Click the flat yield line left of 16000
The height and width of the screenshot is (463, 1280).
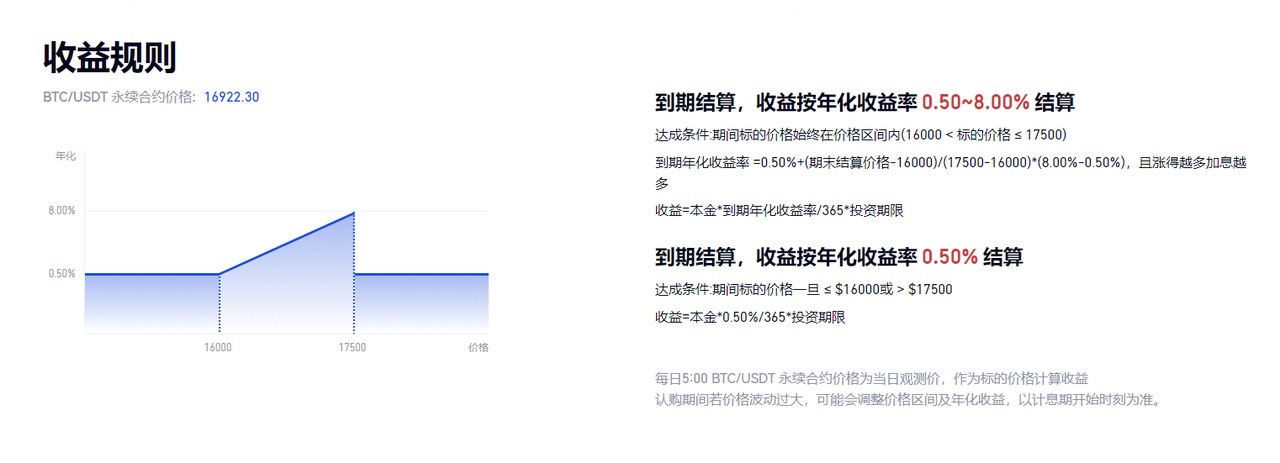150,274
